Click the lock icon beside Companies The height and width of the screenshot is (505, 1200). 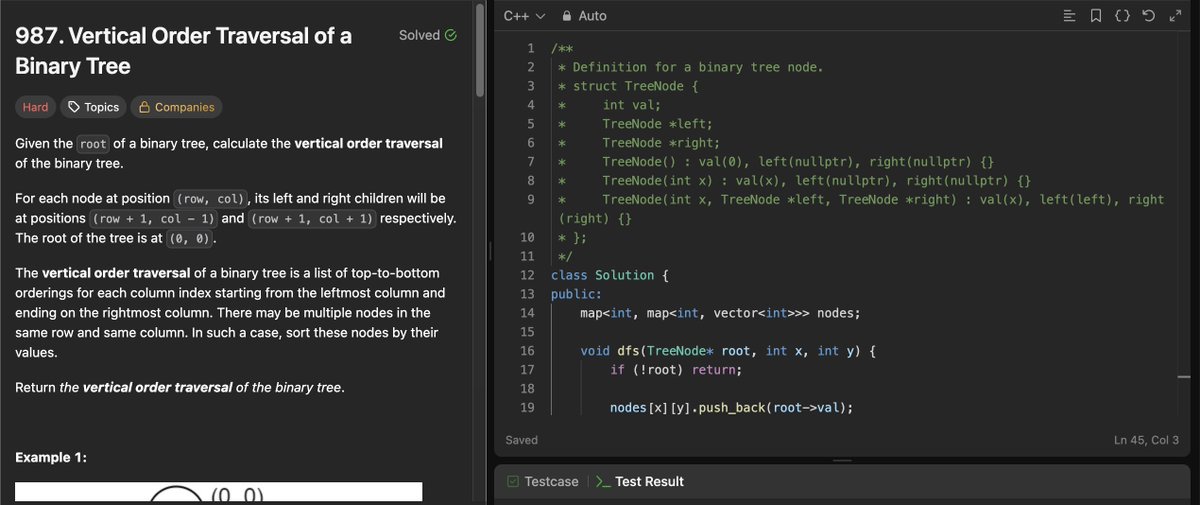[144, 107]
